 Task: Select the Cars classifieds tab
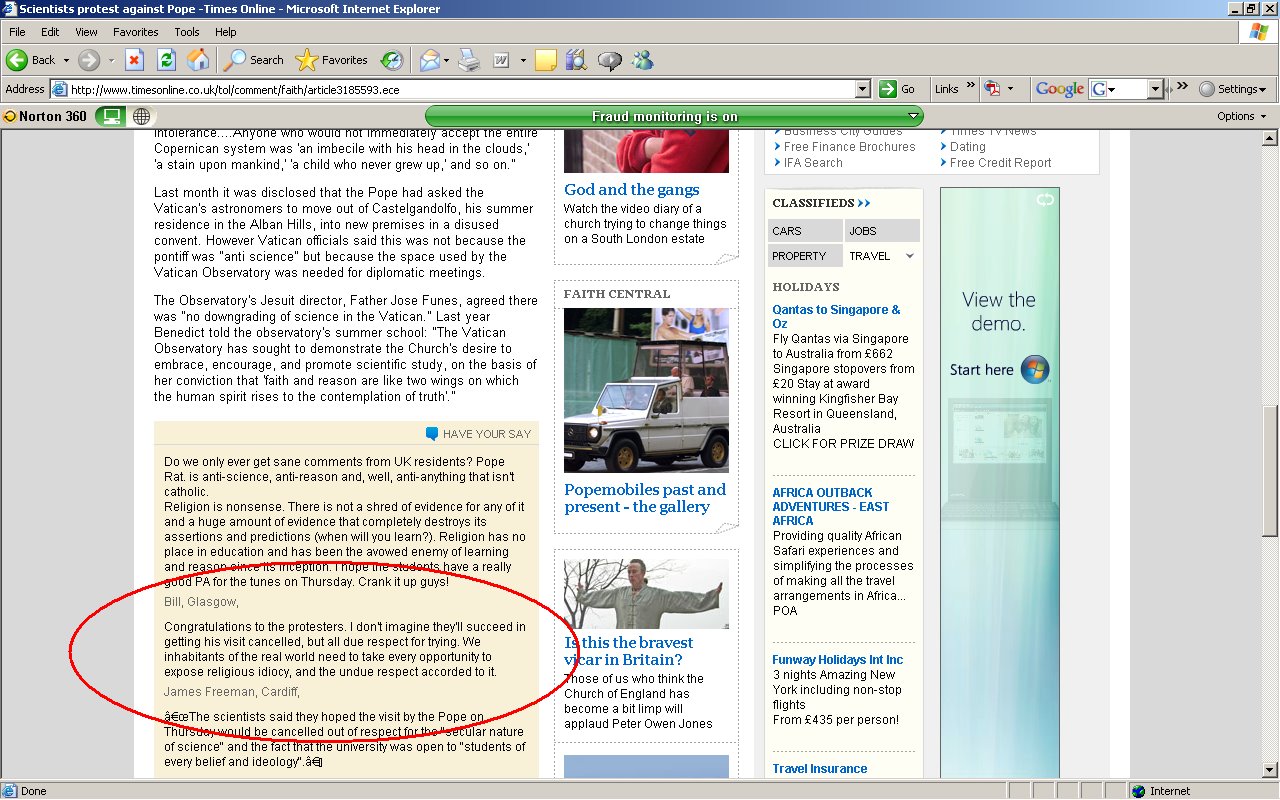click(806, 231)
